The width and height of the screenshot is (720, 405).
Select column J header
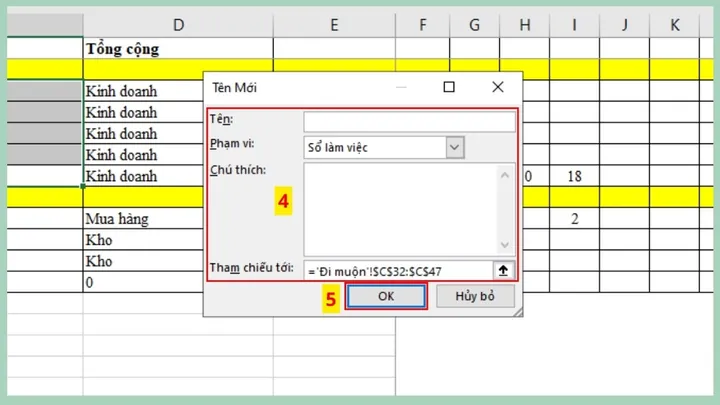tap(624, 25)
